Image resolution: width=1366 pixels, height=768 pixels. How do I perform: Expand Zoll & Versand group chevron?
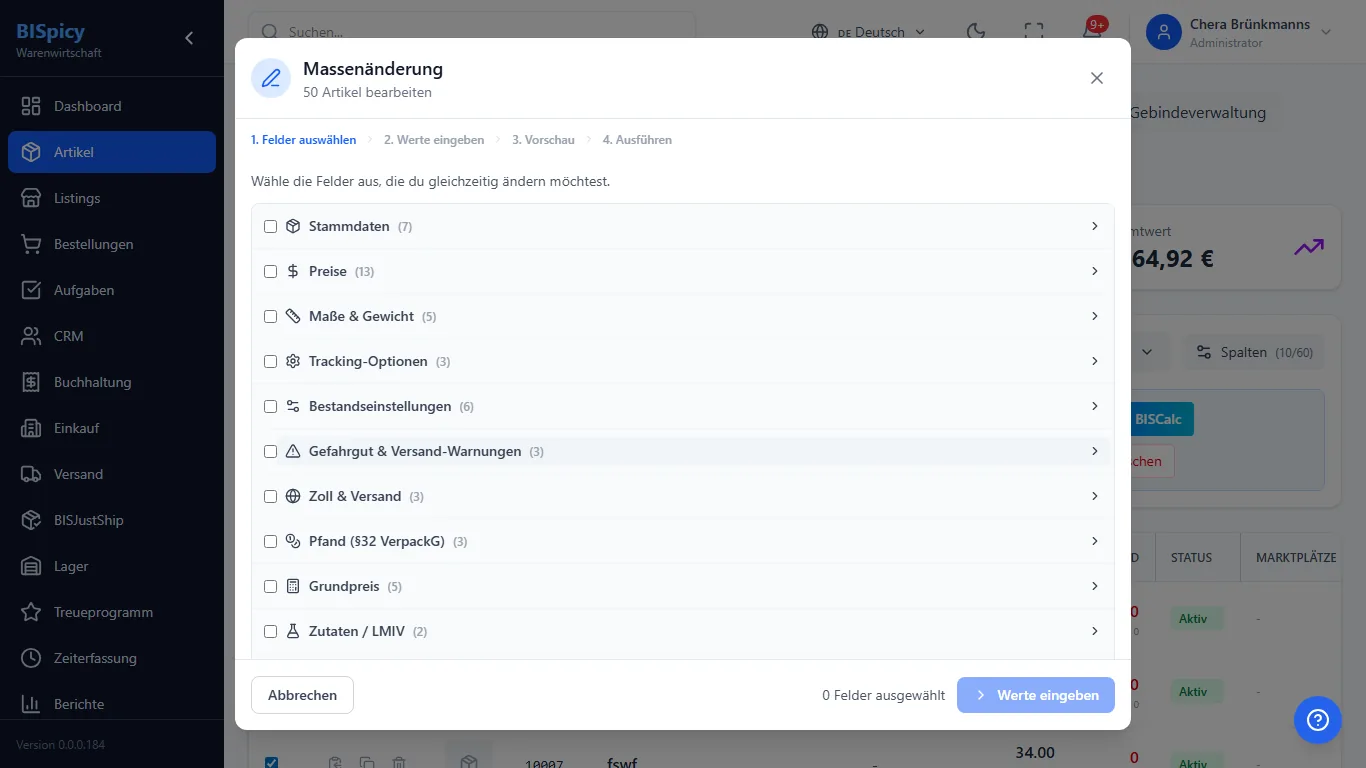pyautogui.click(x=1095, y=496)
